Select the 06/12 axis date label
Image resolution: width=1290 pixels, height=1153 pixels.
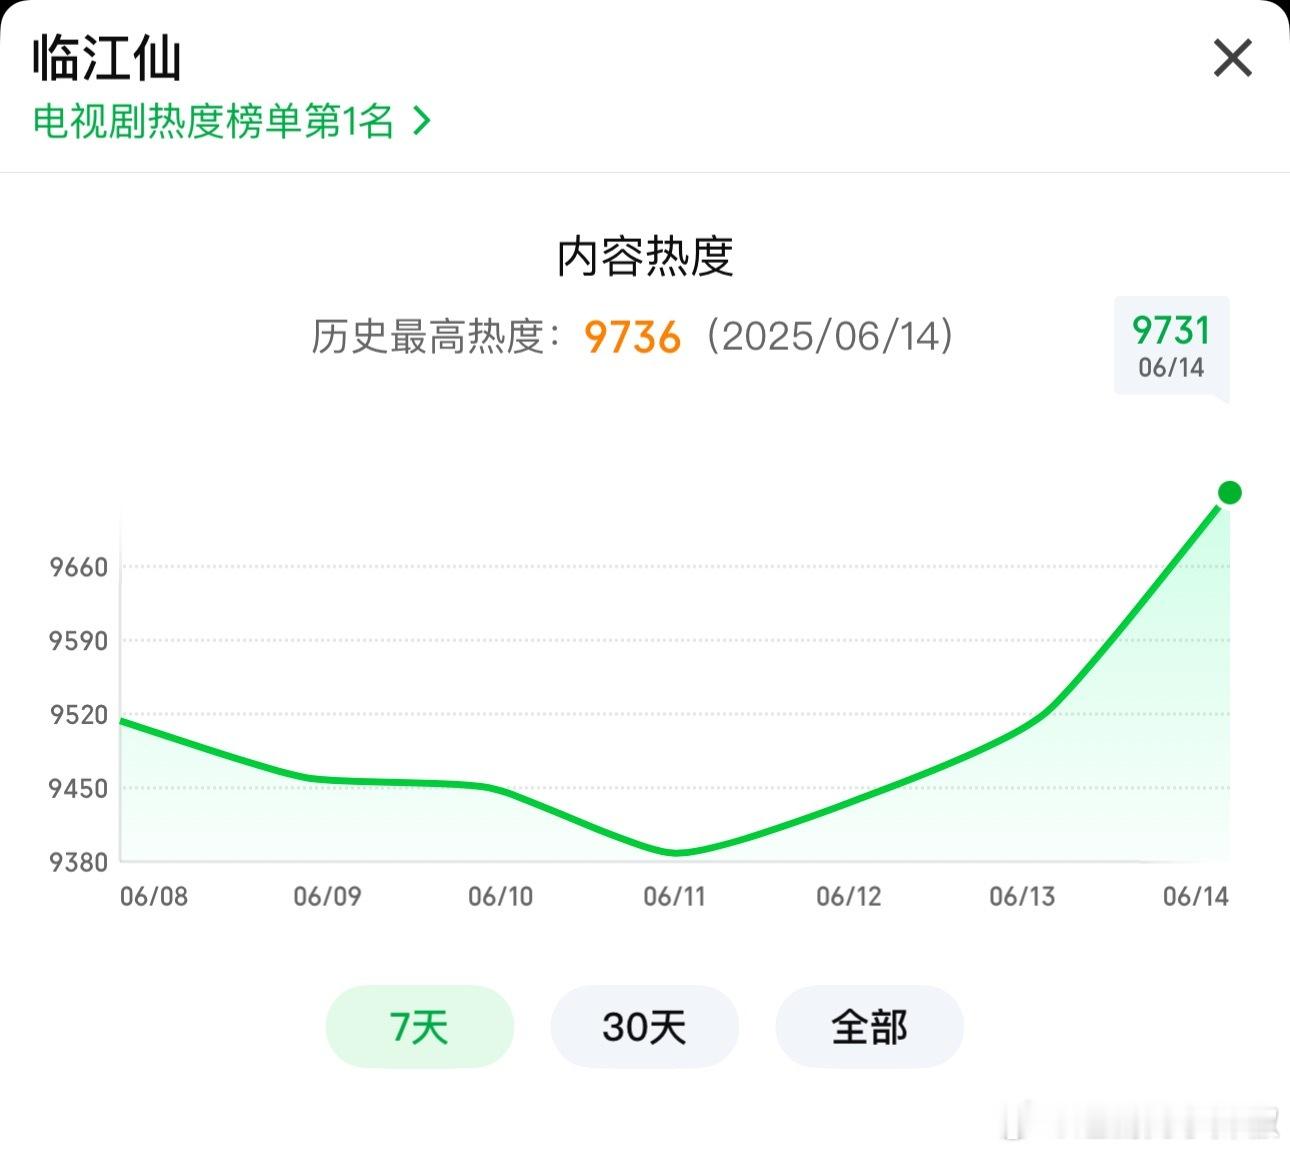click(849, 896)
